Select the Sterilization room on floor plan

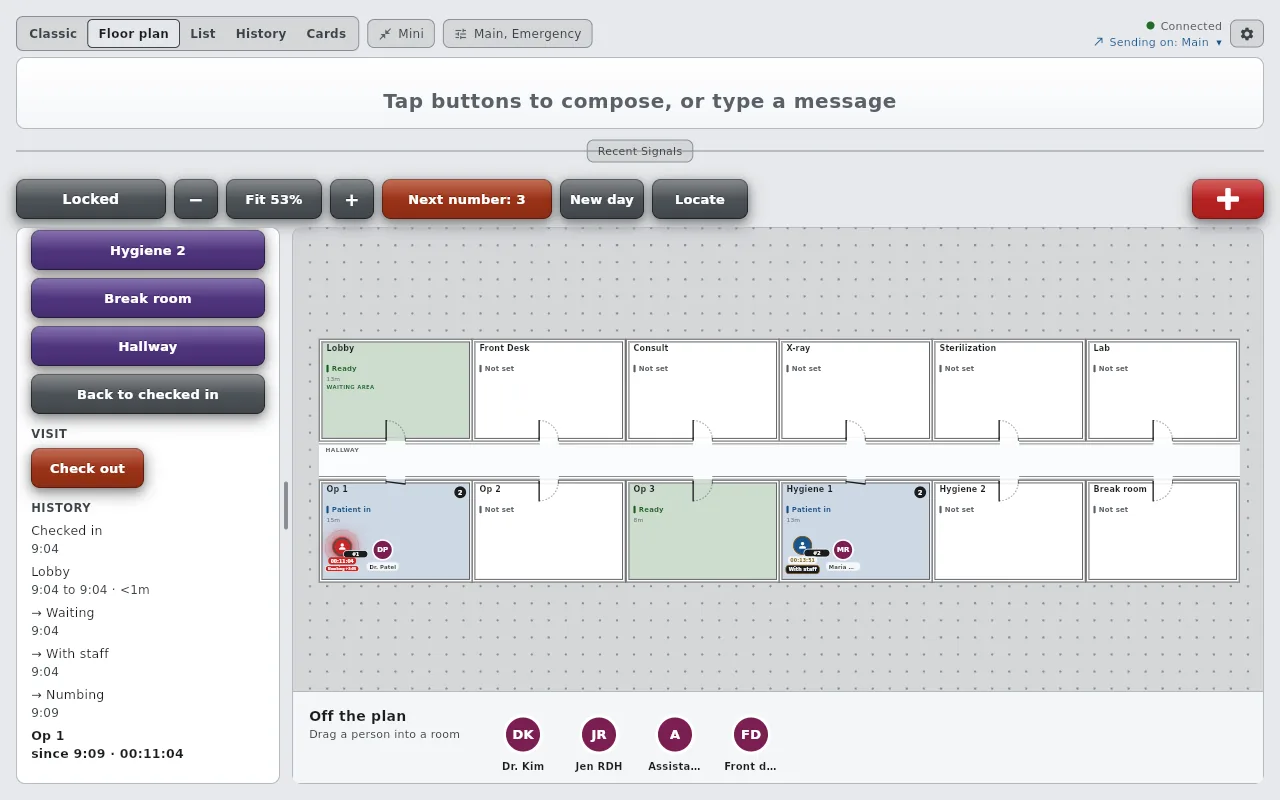pyautogui.click(x=1009, y=390)
